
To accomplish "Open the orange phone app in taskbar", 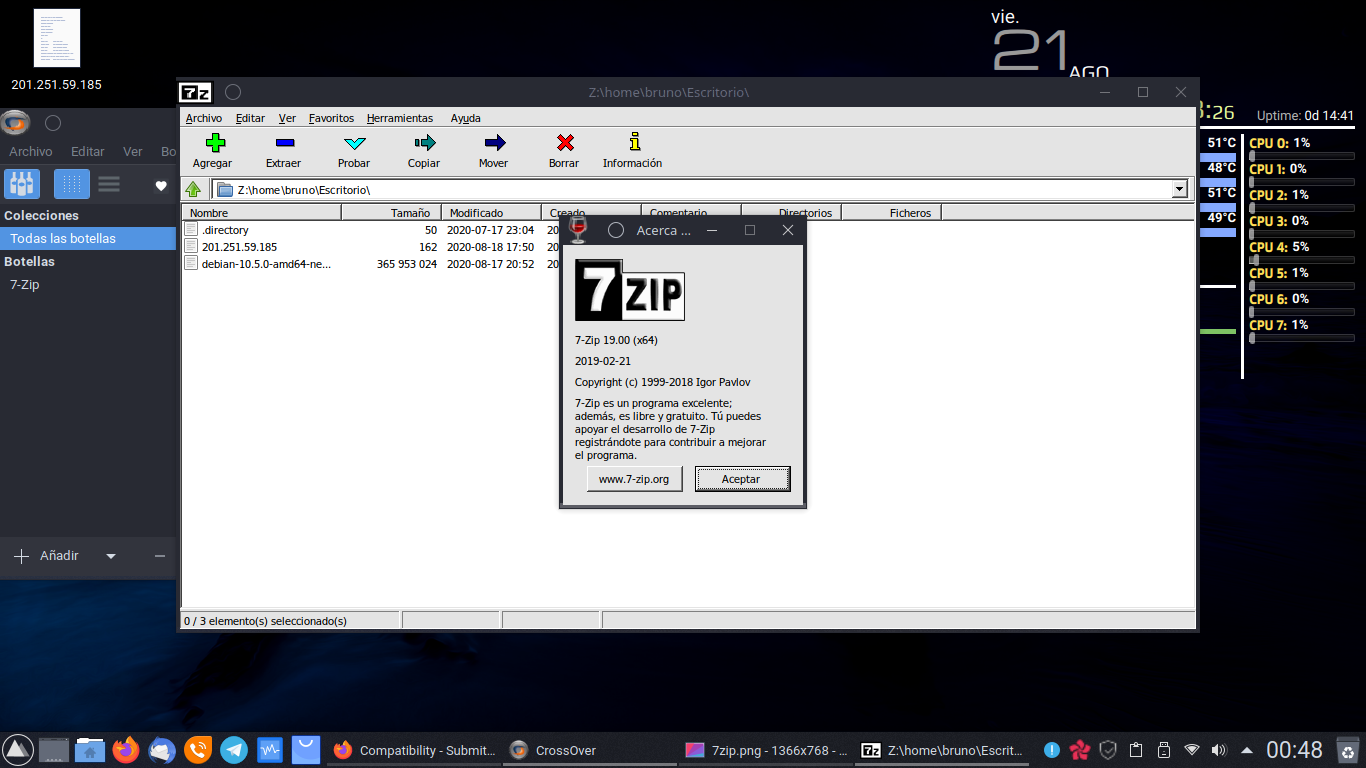I will [198, 749].
